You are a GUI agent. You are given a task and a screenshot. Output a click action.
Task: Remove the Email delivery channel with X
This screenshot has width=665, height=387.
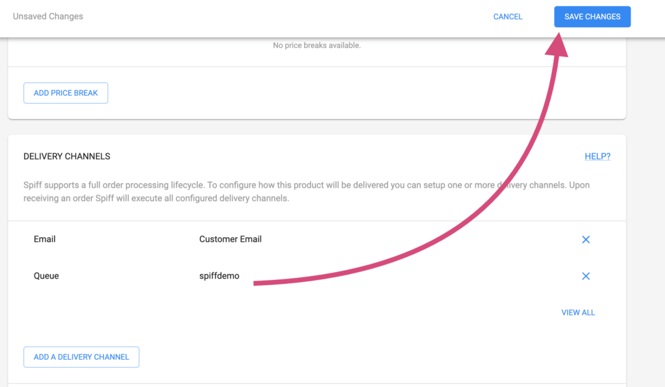point(586,239)
